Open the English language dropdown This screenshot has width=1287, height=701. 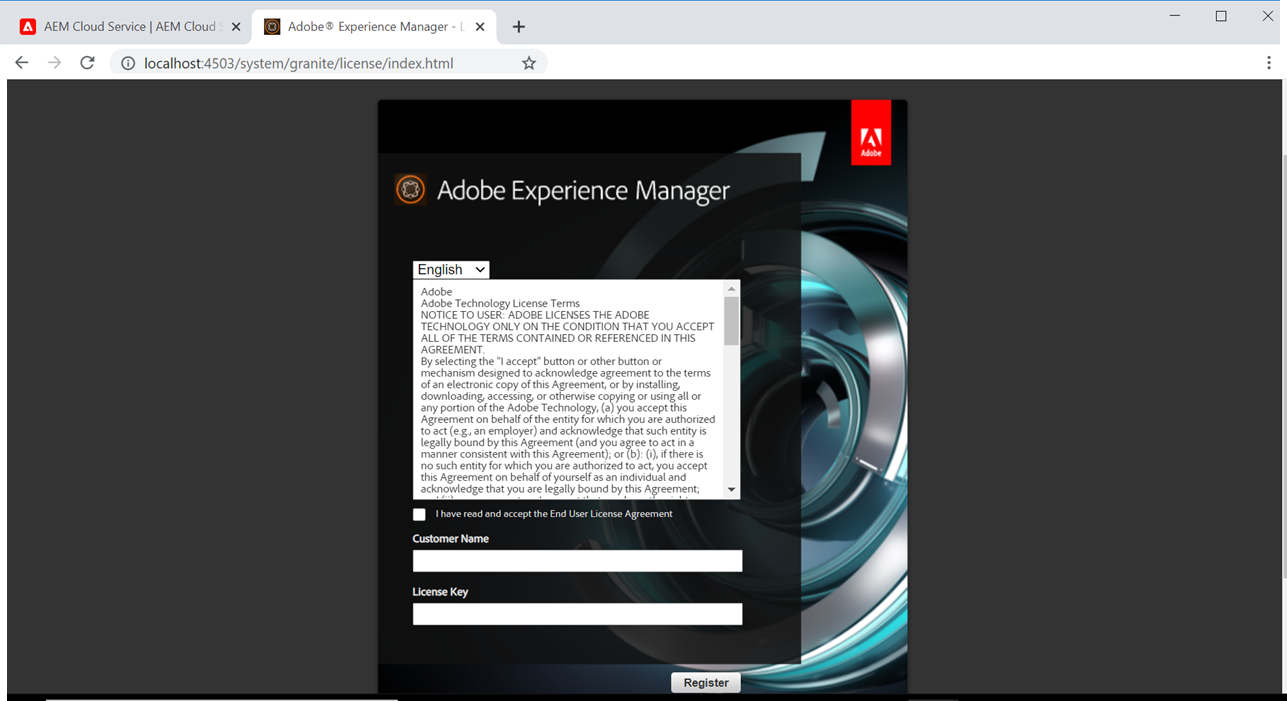point(451,270)
